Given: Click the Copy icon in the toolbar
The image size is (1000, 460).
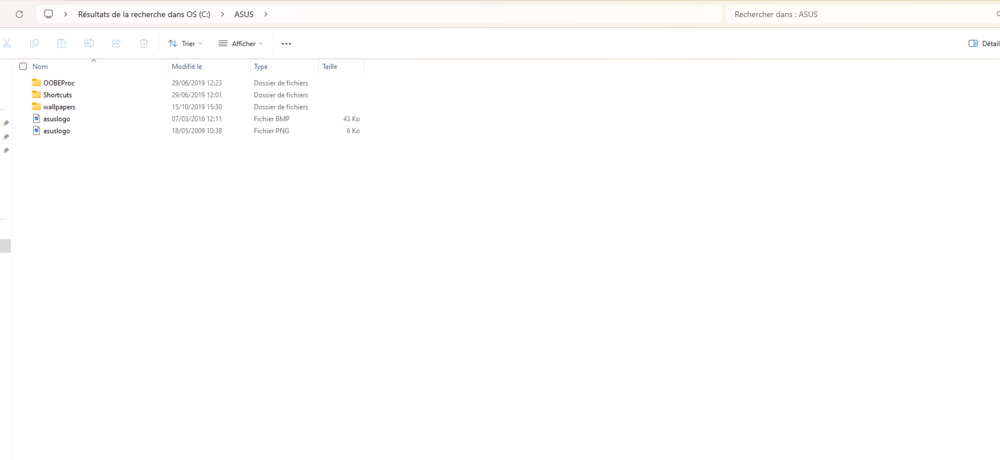Looking at the screenshot, I should tap(34, 44).
